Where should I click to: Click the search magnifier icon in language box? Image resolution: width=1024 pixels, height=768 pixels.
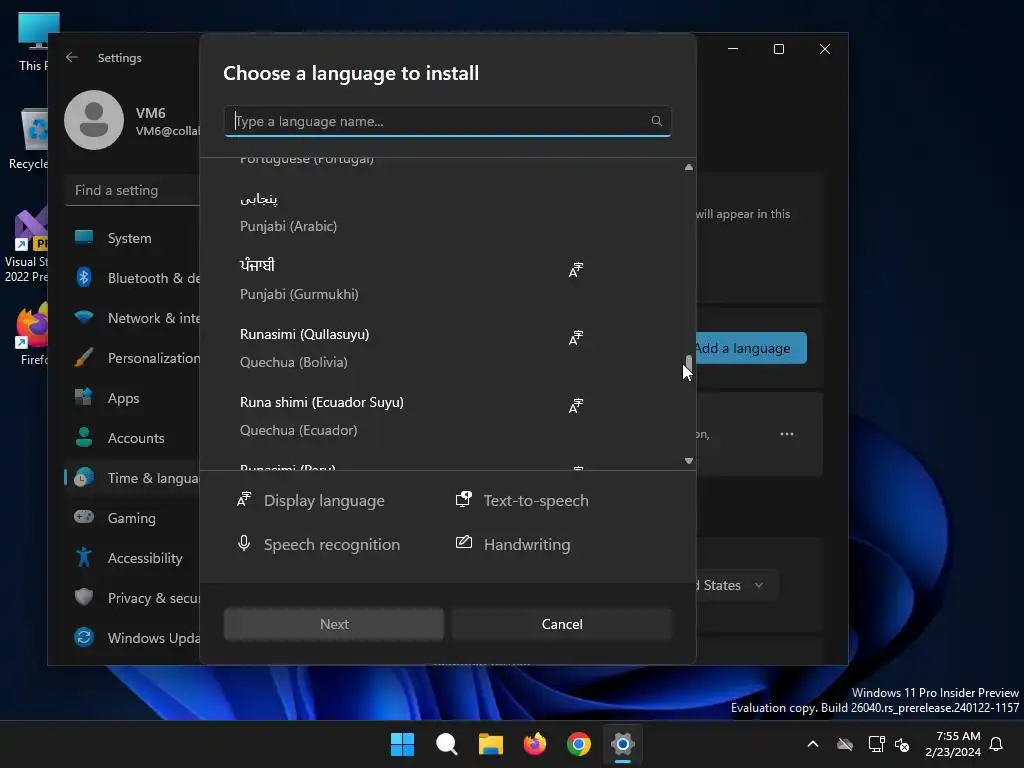pyautogui.click(x=656, y=121)
